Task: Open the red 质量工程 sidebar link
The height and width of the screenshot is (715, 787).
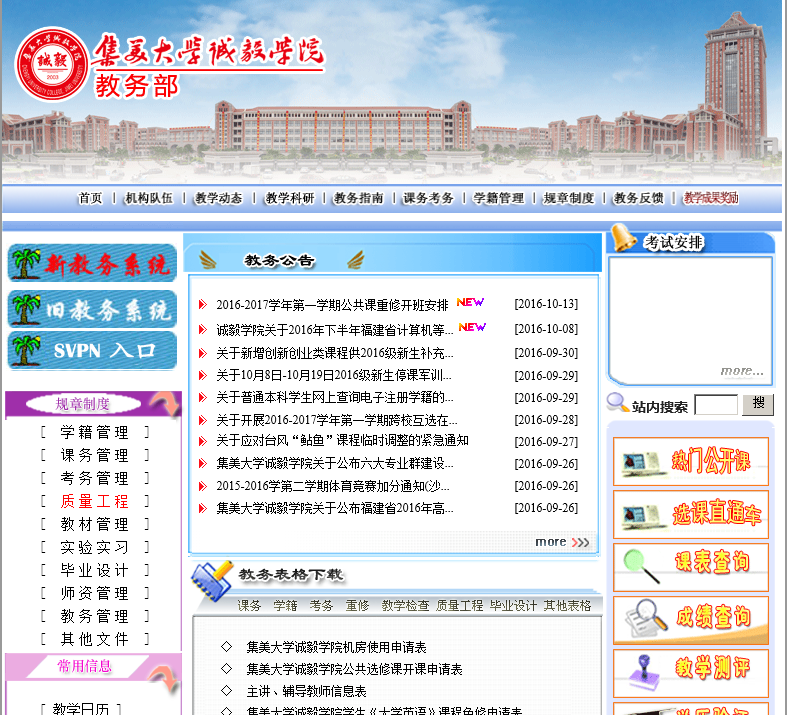Action: pos(95,501)
